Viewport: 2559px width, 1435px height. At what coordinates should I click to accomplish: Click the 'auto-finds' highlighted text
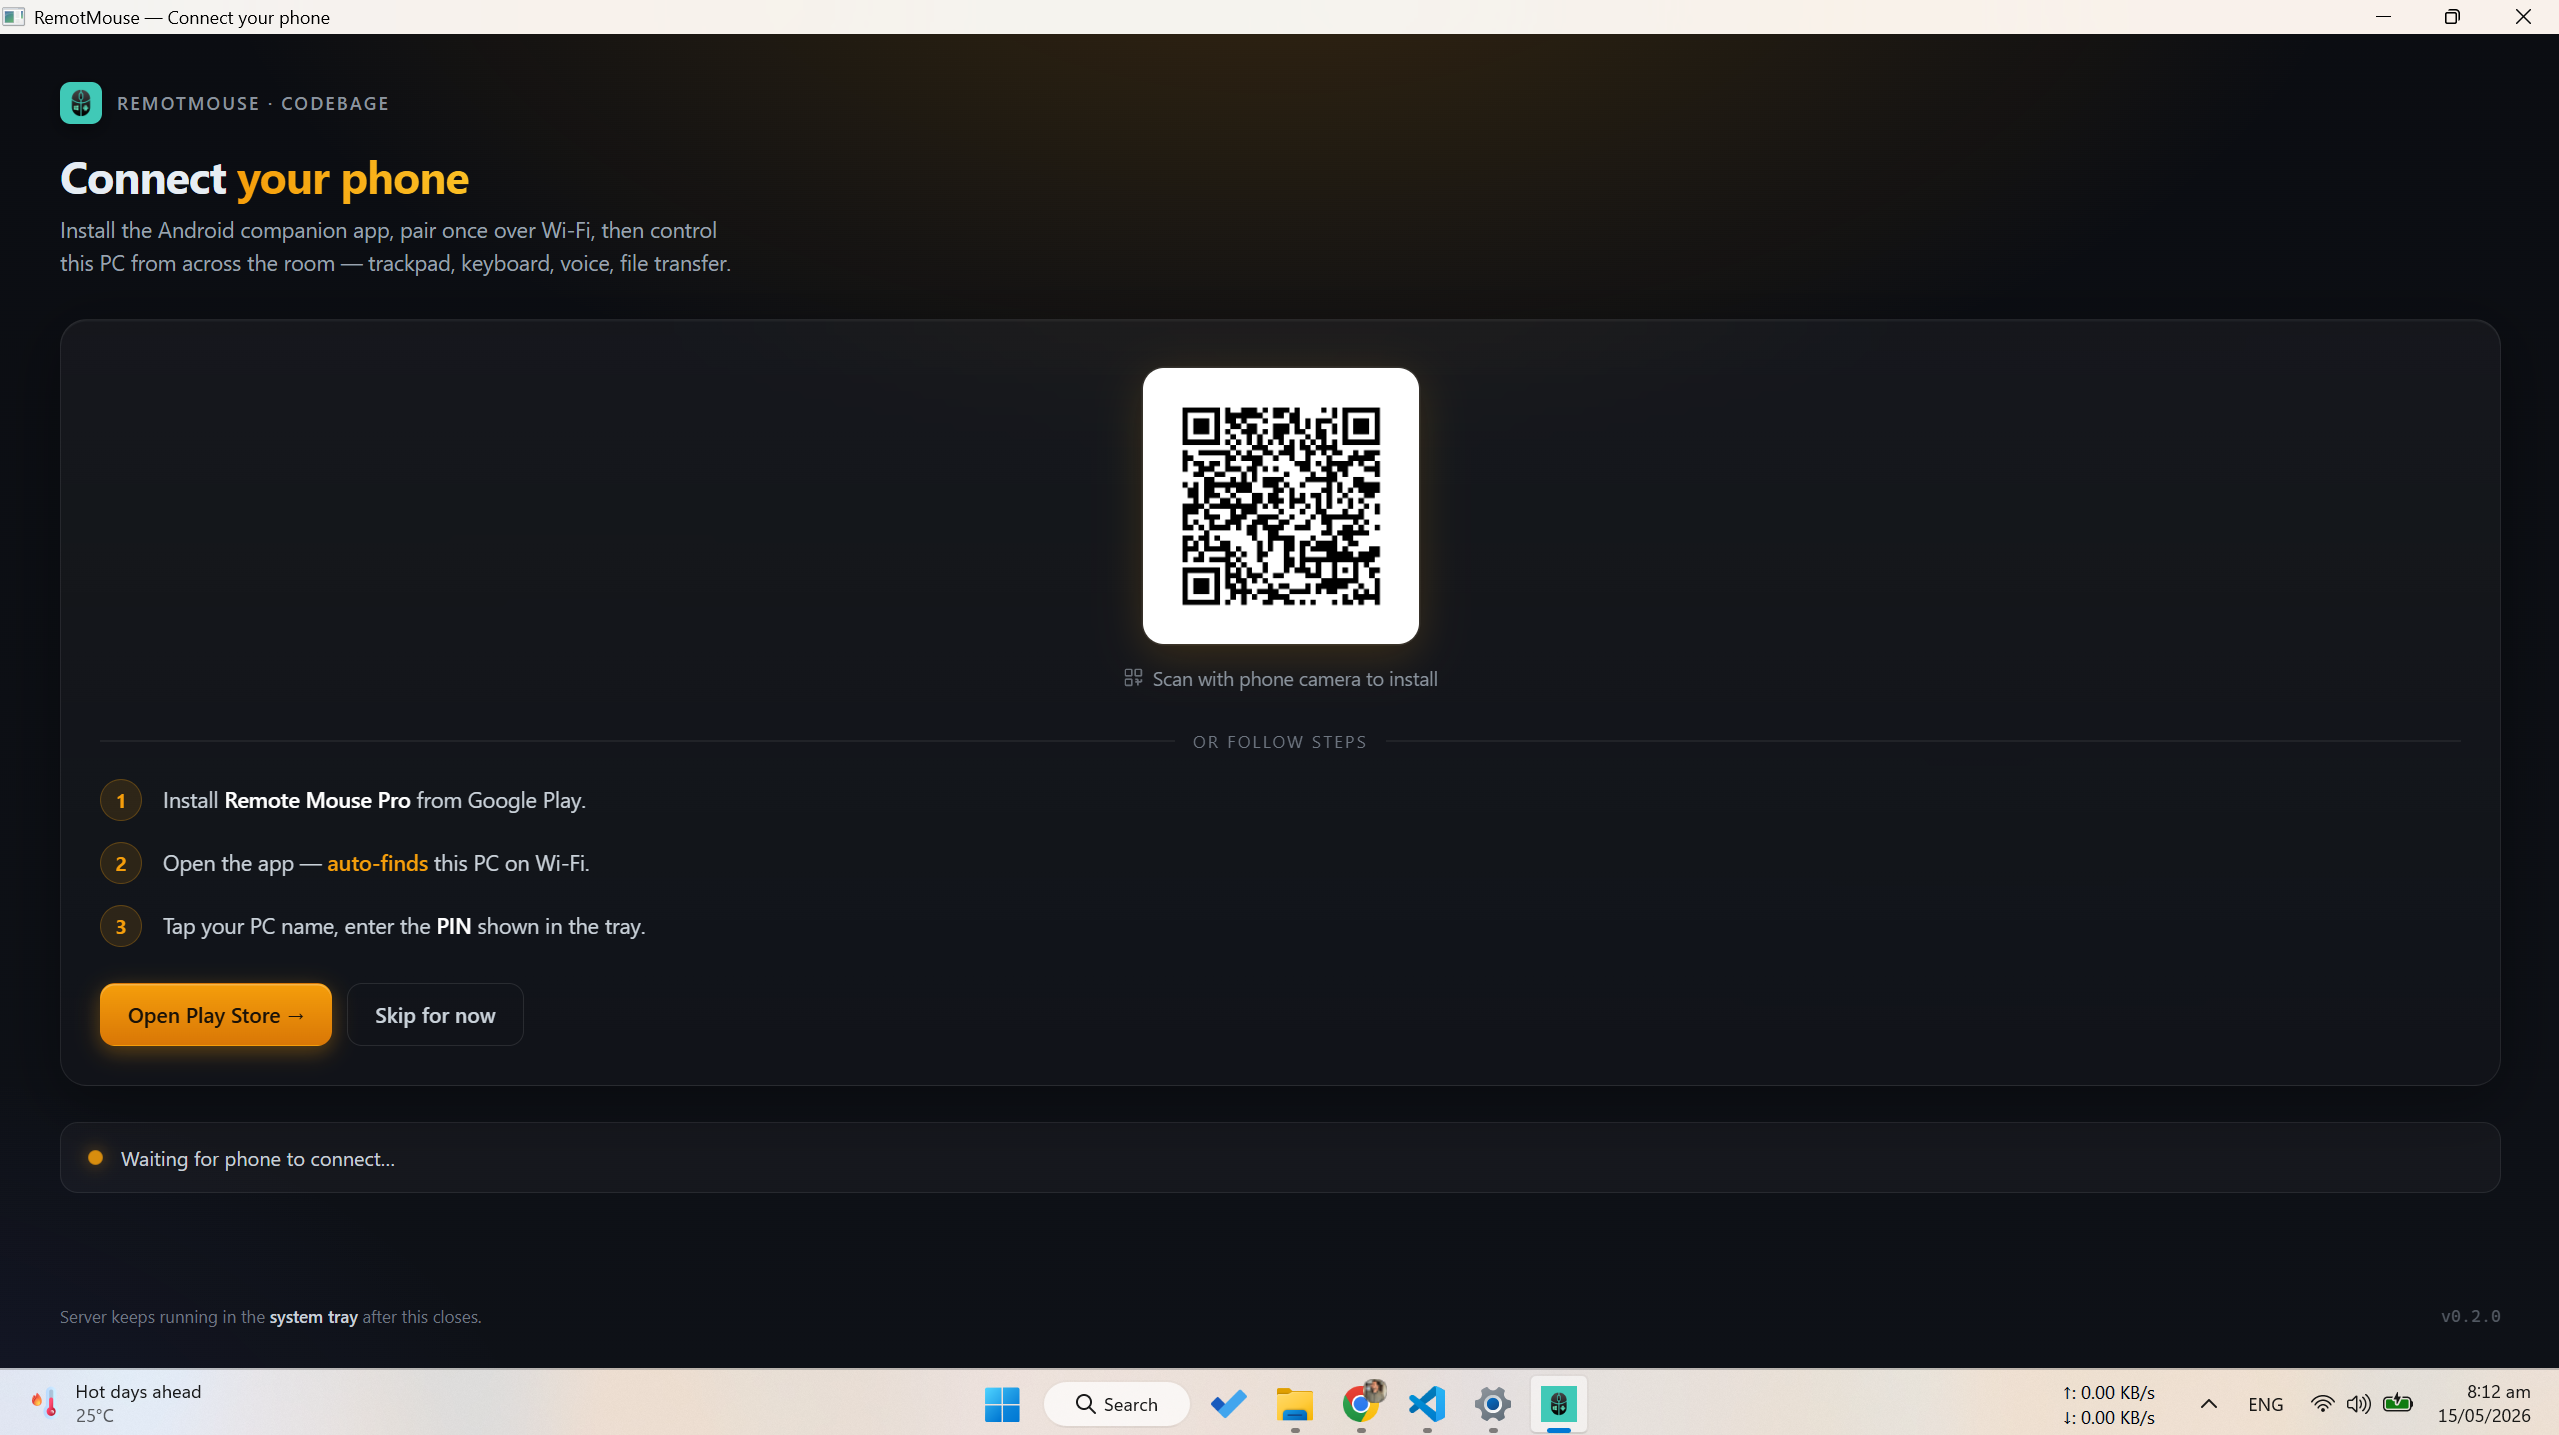377,863
